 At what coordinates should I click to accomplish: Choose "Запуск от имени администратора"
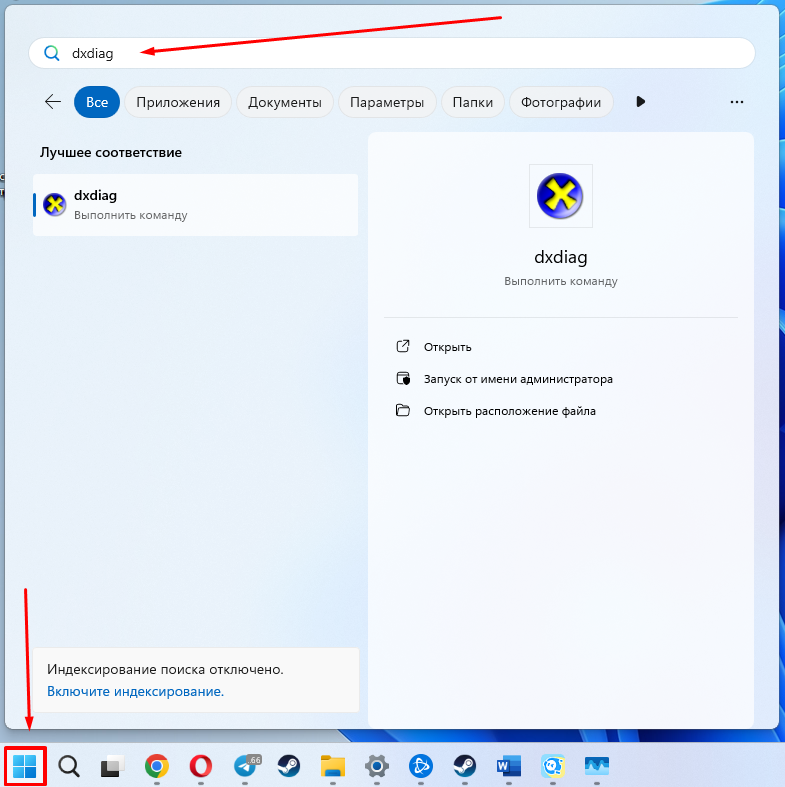518,379
